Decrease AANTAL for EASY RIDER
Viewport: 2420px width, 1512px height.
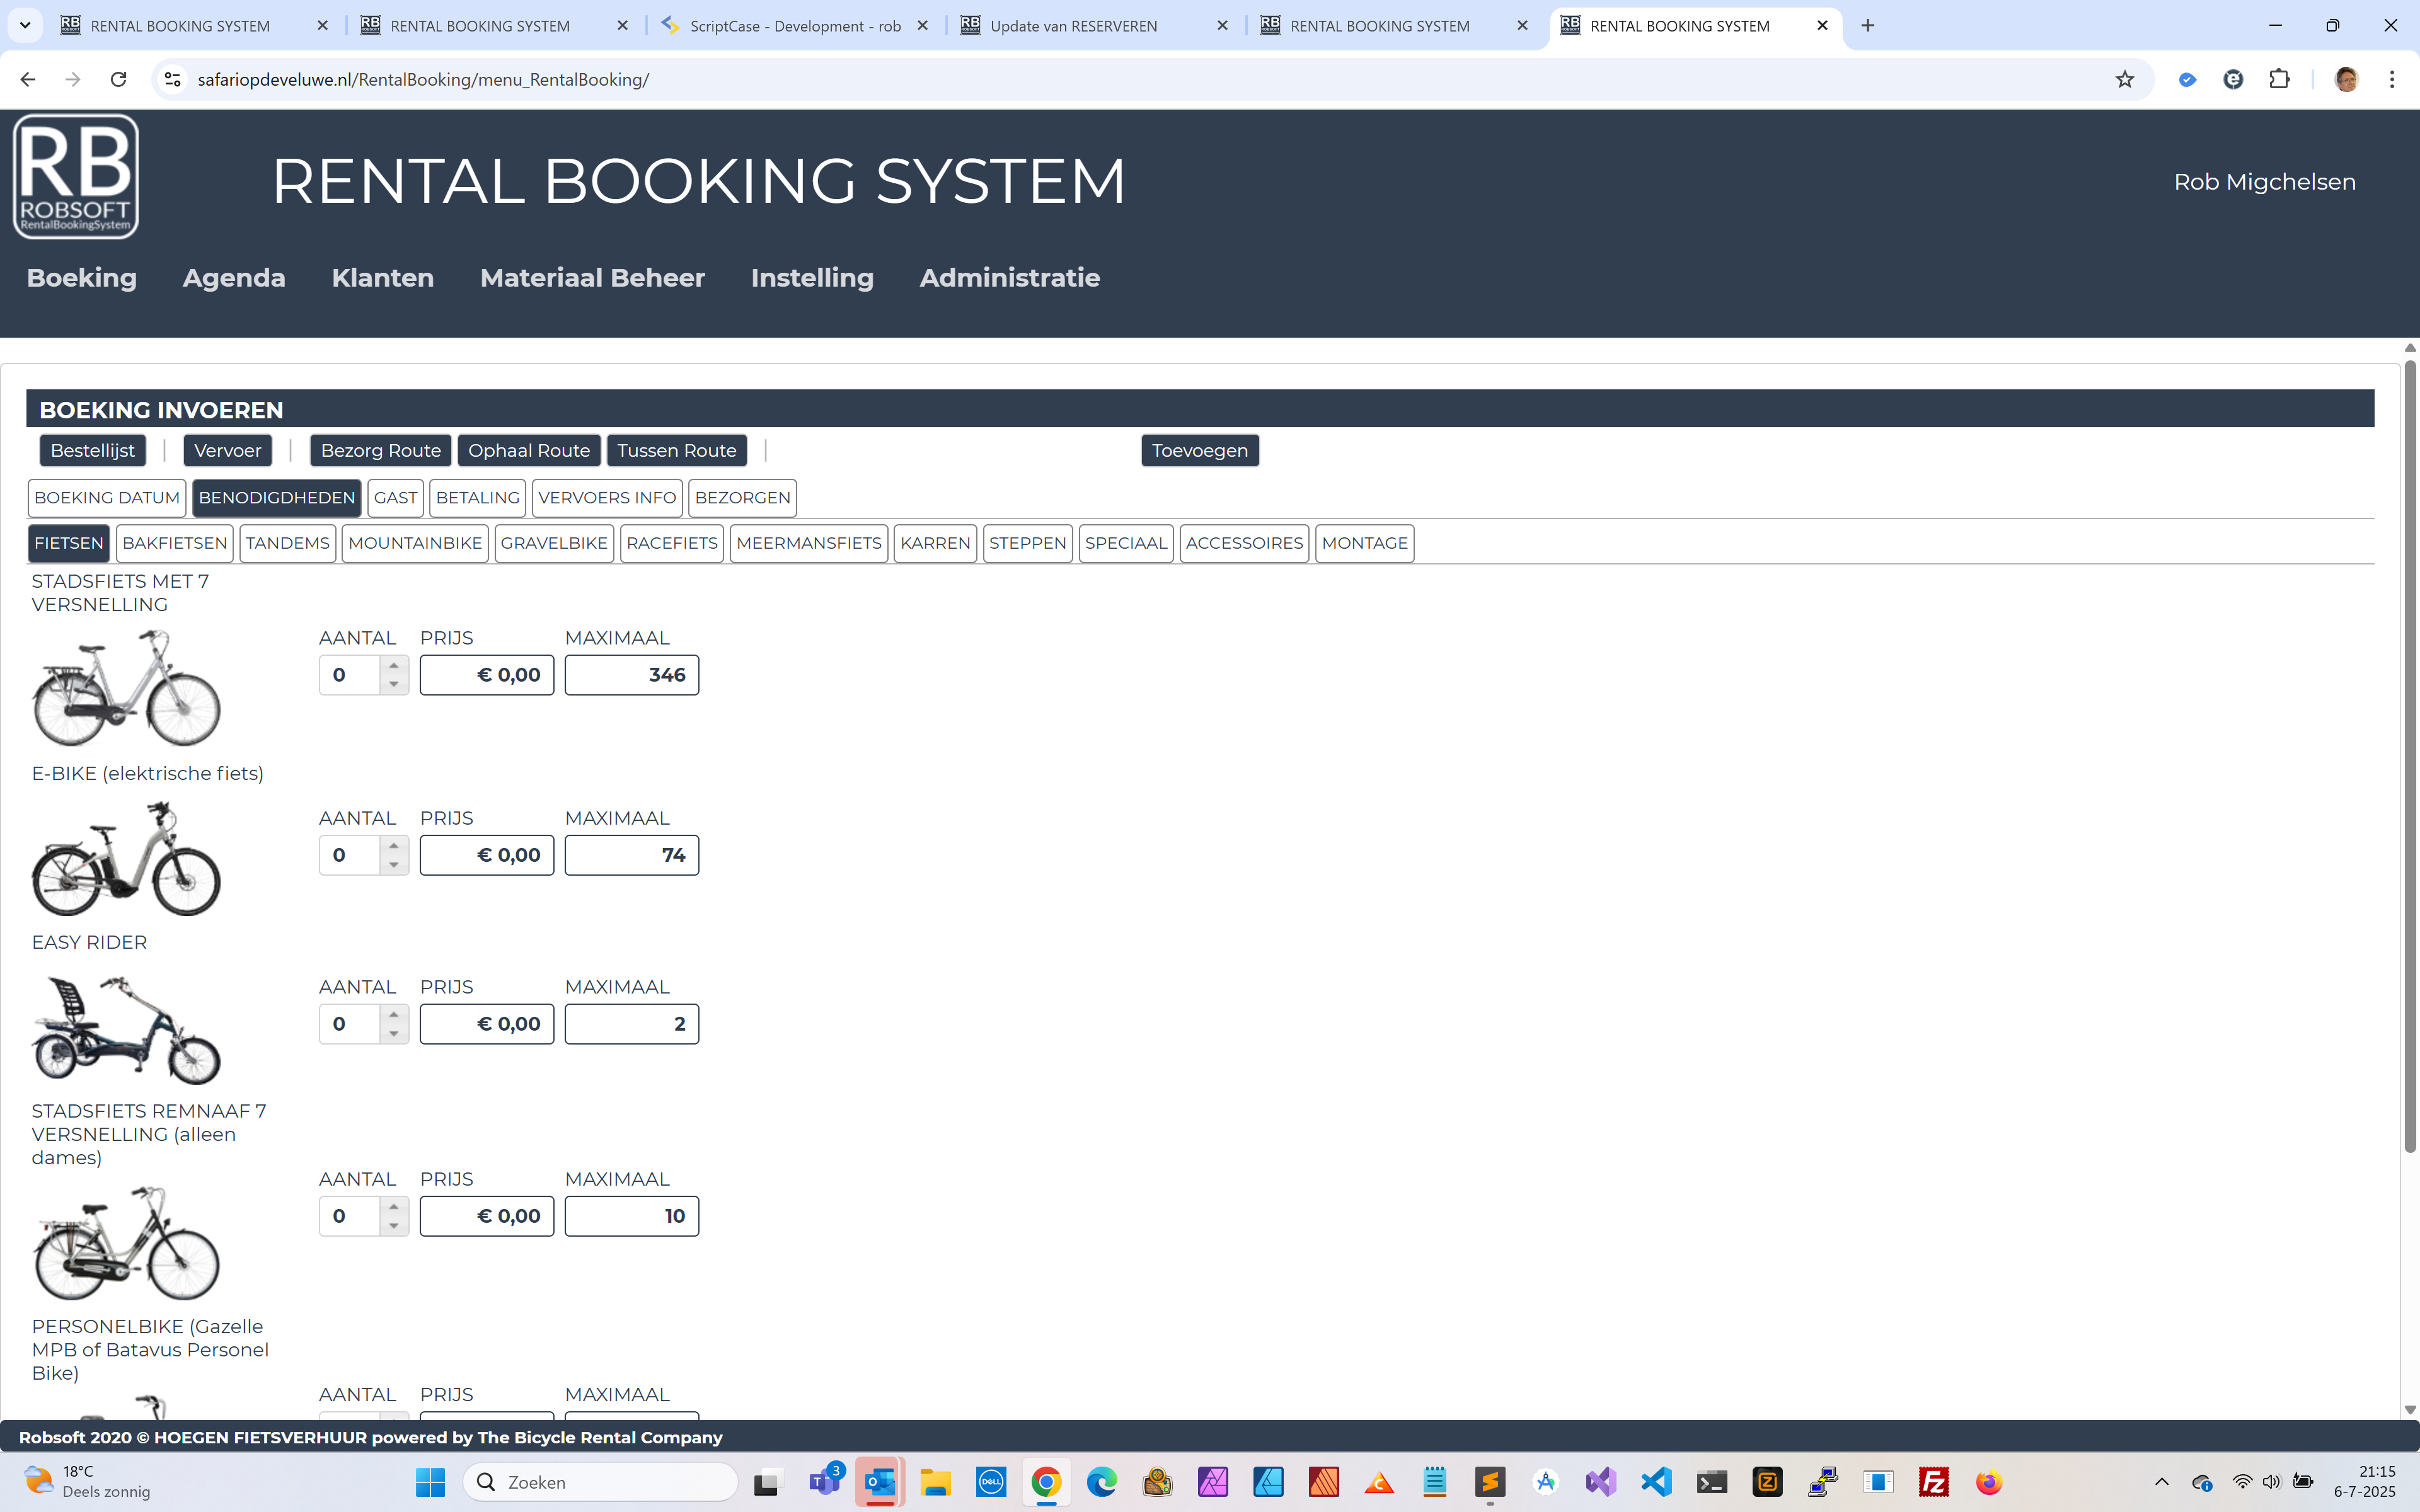pyautogui.click(x=394, y=1033)
